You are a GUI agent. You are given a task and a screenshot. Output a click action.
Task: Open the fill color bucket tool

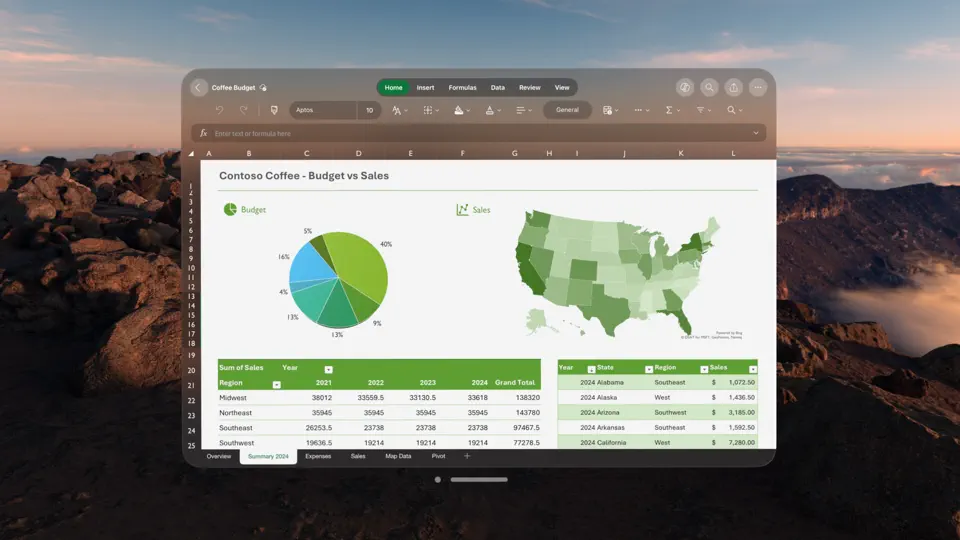[x=462, y=110]
